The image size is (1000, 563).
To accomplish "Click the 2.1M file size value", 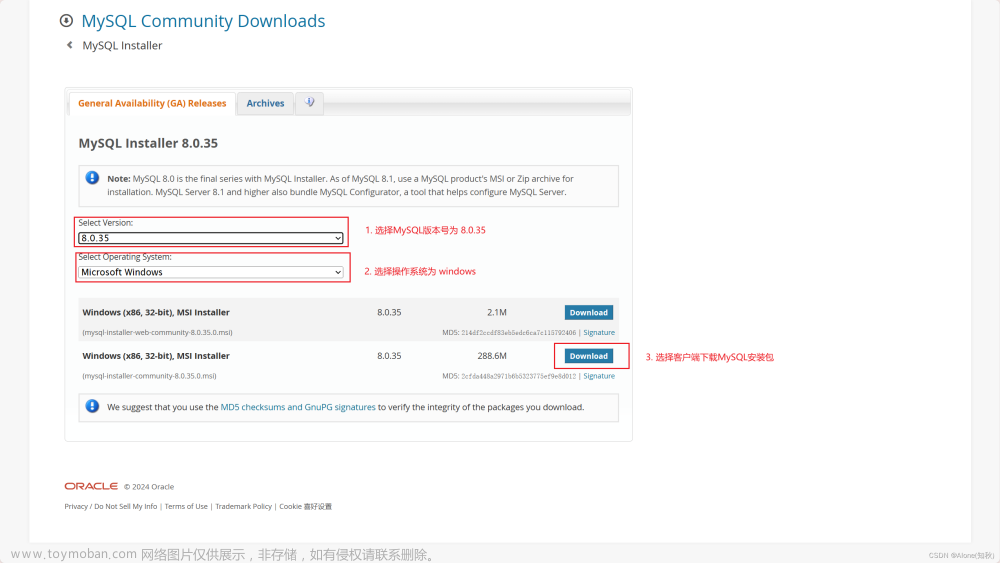I will (x=497, y=312).
